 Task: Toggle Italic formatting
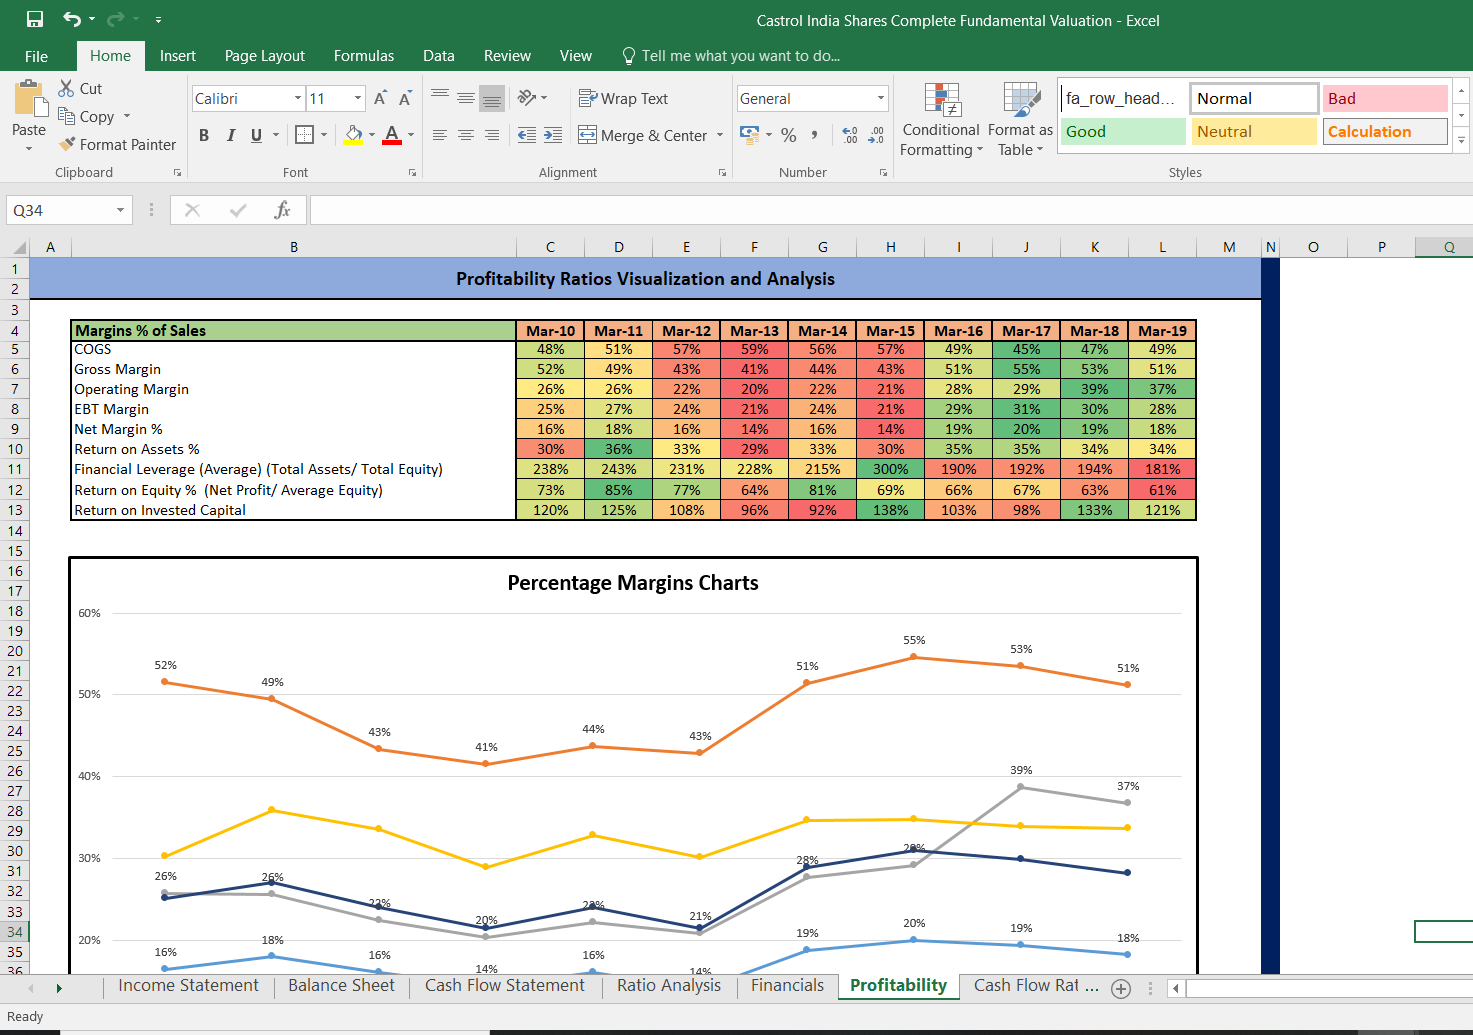(231, 135)
